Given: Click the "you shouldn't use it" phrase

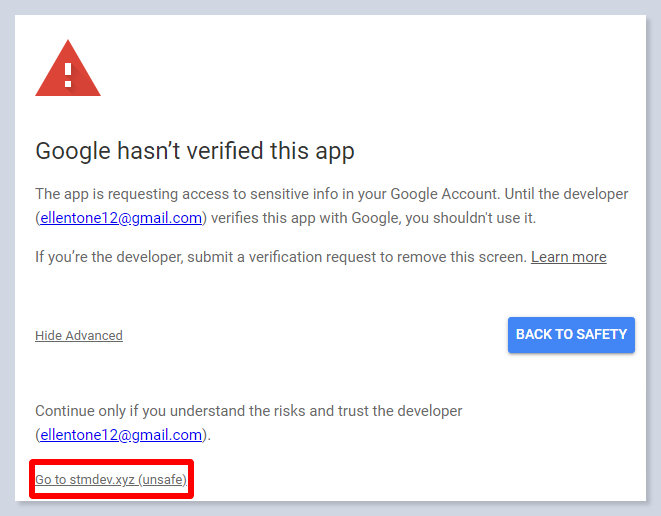Looking at the screenshot, I should 472,217.
